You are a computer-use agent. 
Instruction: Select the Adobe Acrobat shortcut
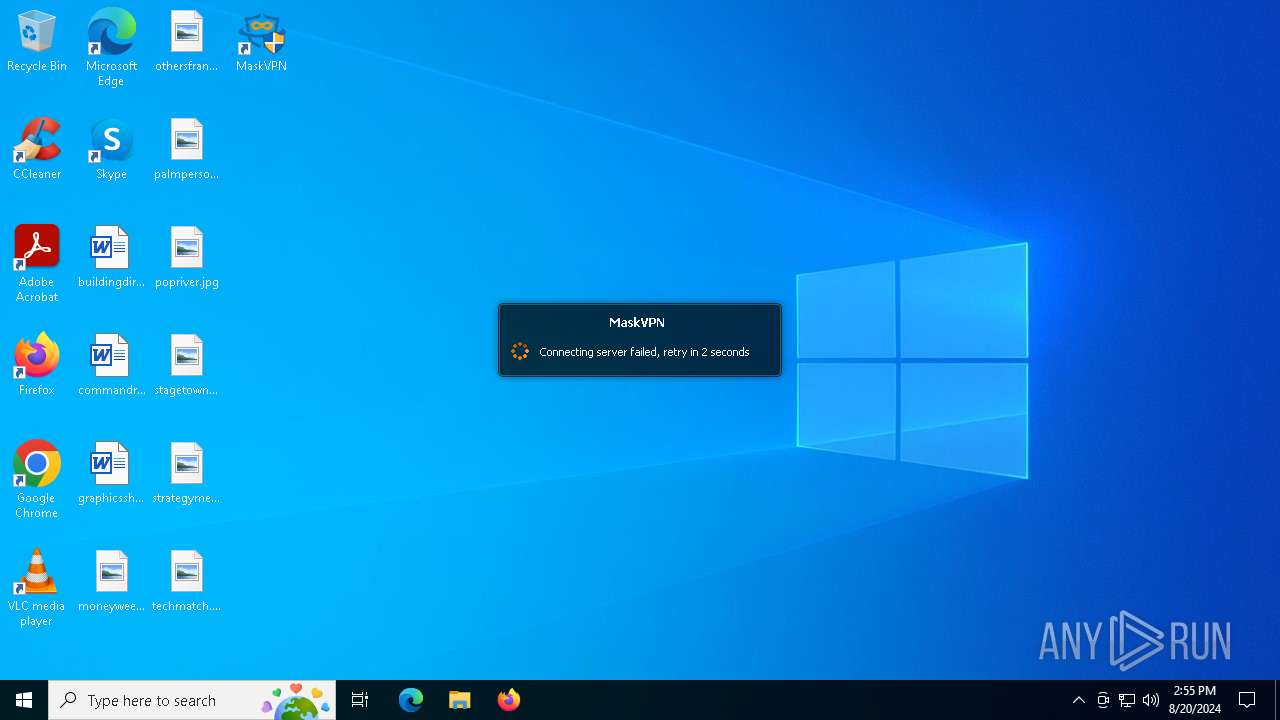(37, 264)
